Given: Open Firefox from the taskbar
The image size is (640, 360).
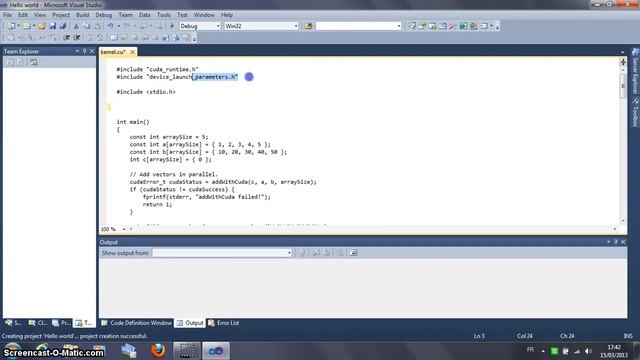Looking at the screenshot, I should point(158,350).
